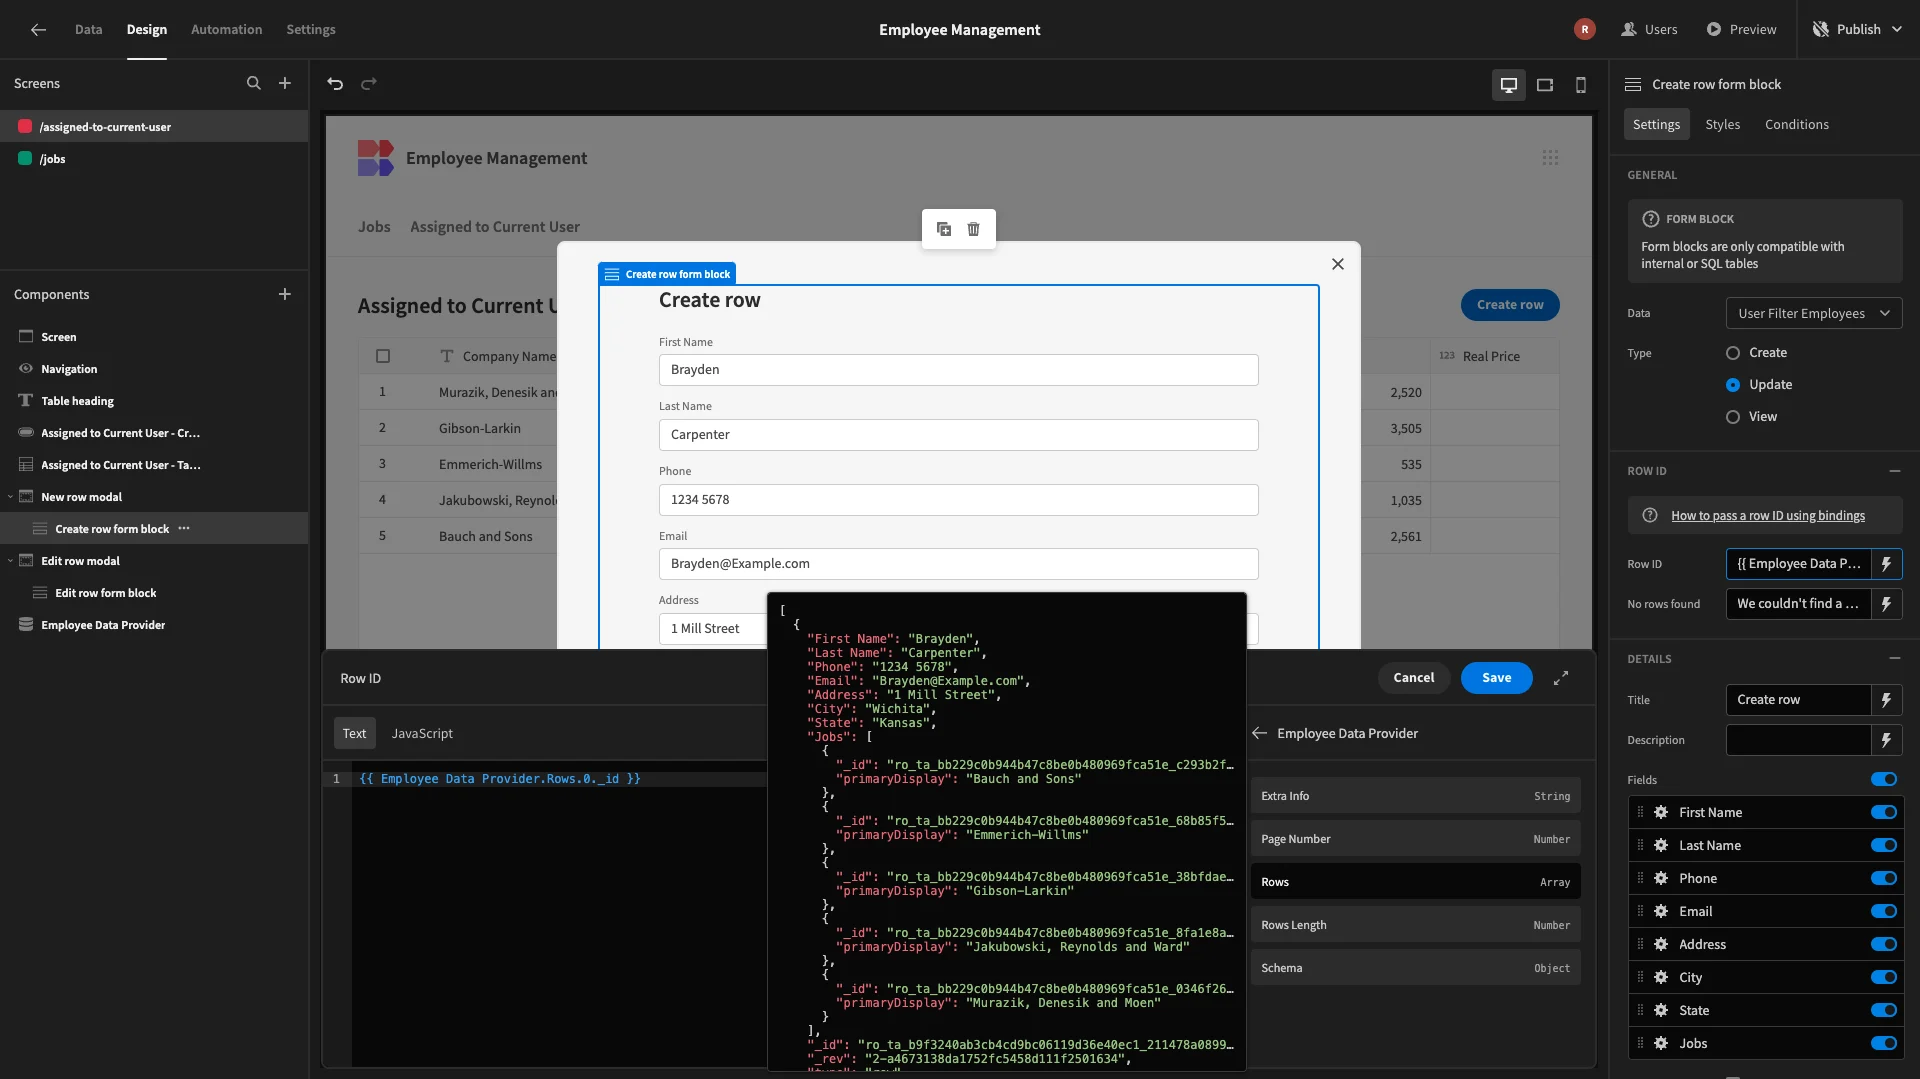Open bindings for No rows found text
The image size is (1920, 1079).
coord(1887,604)
